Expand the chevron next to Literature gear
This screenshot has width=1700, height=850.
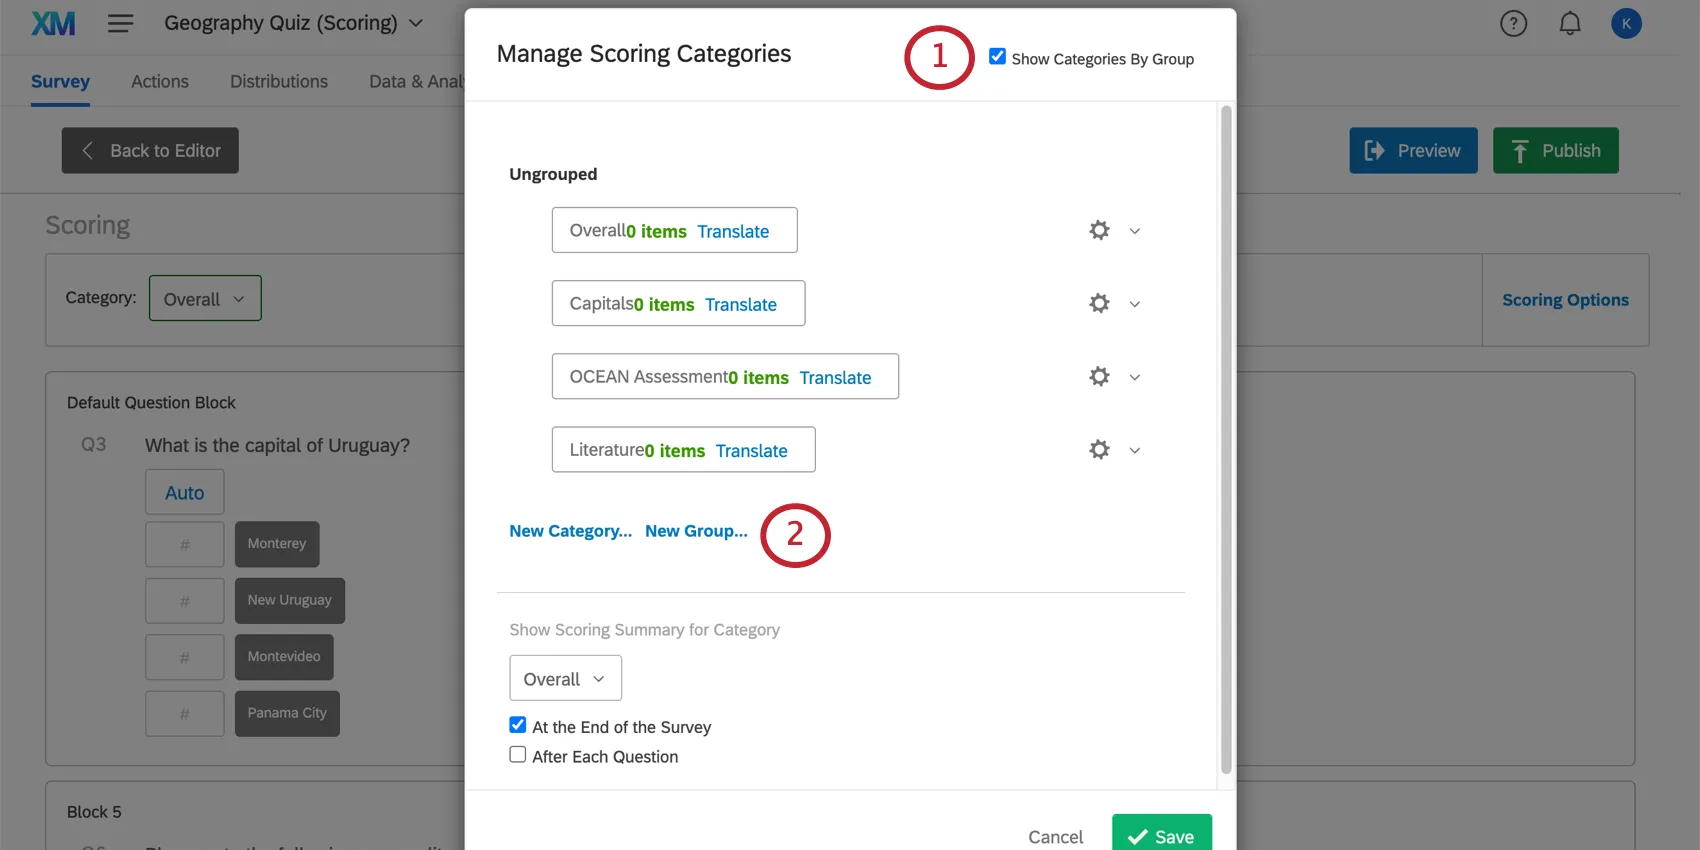click(x=1135, y=451)
